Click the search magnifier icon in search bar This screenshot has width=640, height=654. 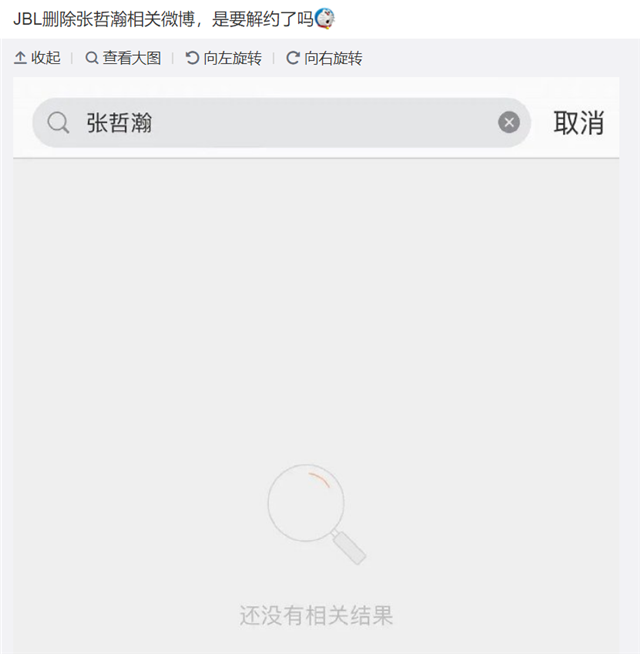pyautogui.click(x=58, y=123)
